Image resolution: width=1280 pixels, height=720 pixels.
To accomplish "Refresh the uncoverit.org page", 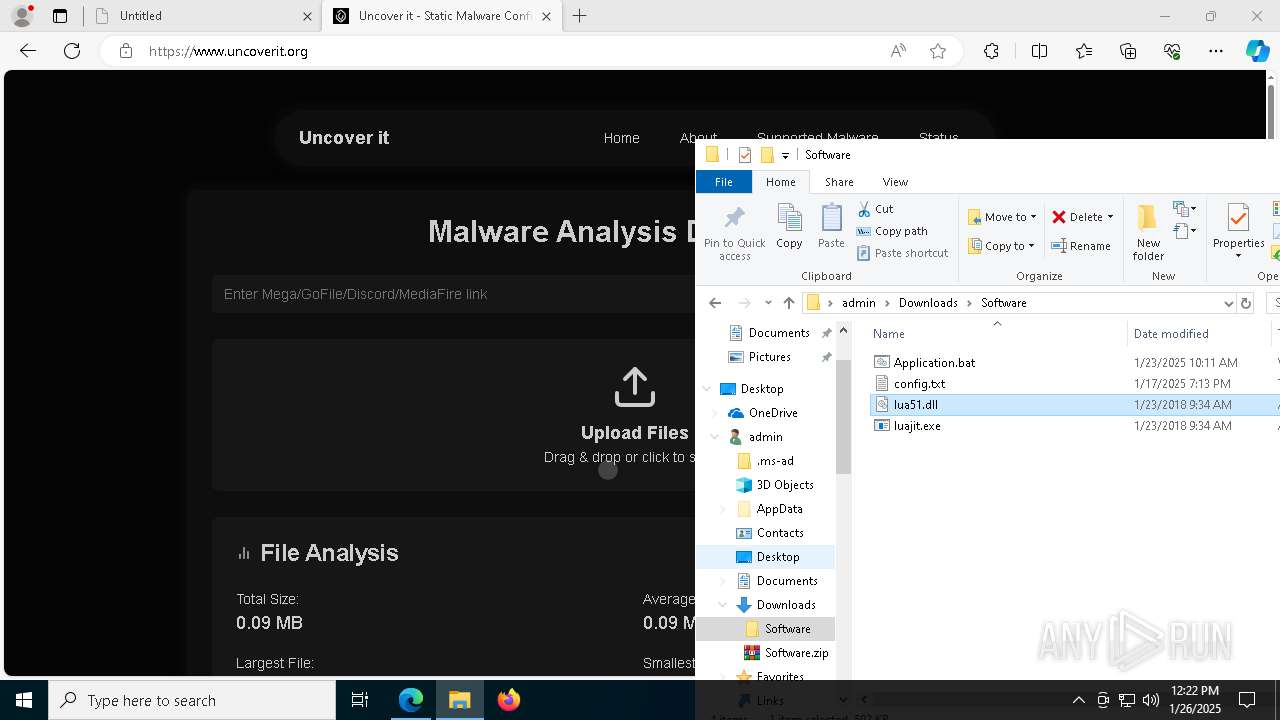I will pos(72,51).
